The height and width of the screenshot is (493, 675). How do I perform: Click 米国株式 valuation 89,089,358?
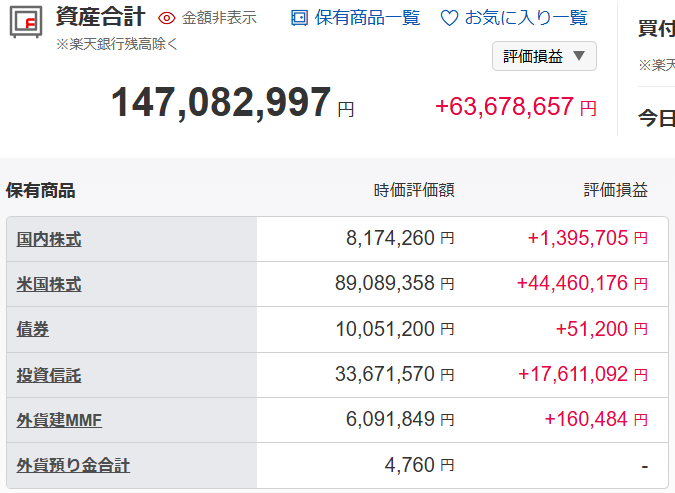click(x=385, y=284)
